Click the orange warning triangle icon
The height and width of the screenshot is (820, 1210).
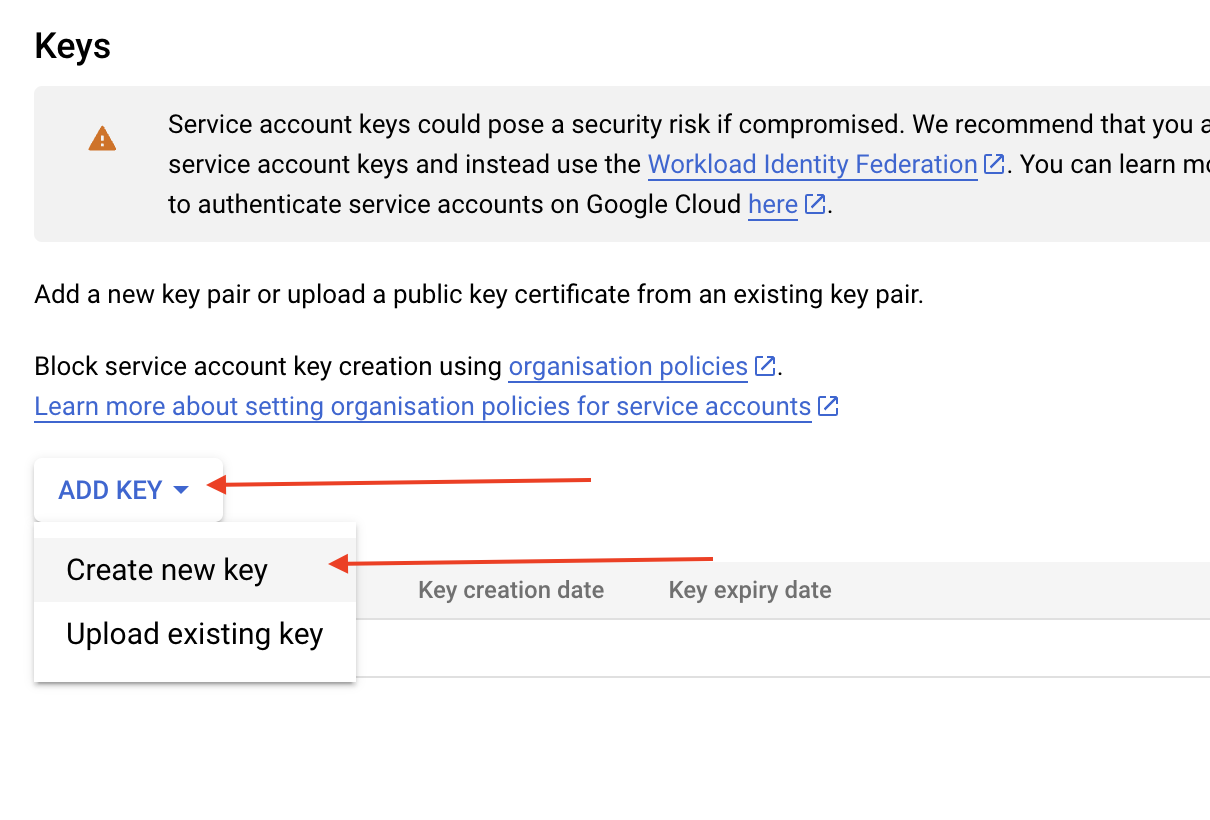(102, 139)
